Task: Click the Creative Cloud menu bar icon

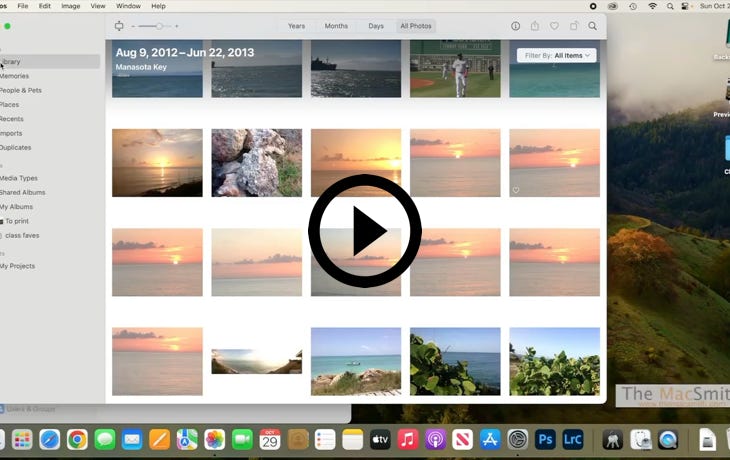Action: 613,6
